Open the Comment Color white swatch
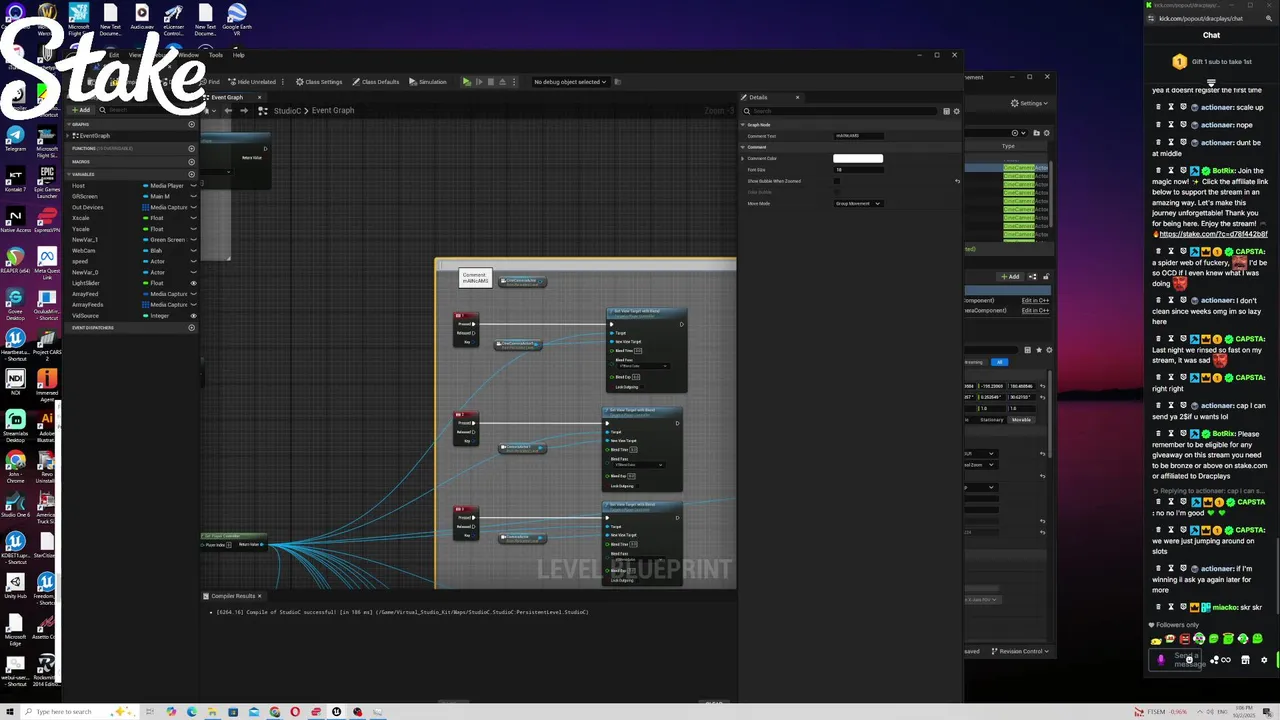 (x=858, y=158)
